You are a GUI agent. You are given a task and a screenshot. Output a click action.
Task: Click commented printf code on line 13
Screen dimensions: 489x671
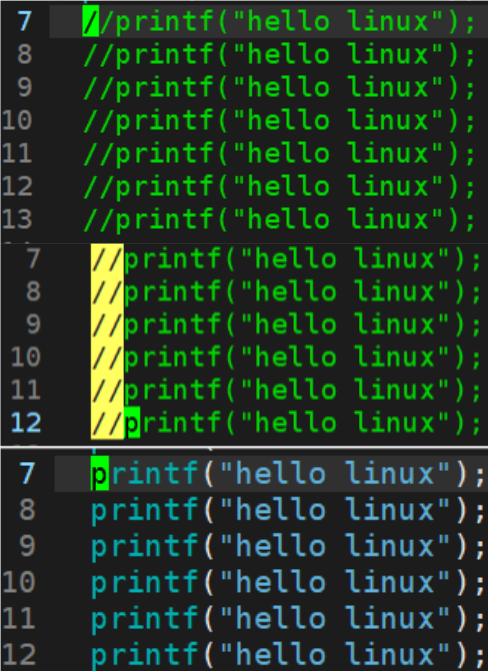[279, 219]
